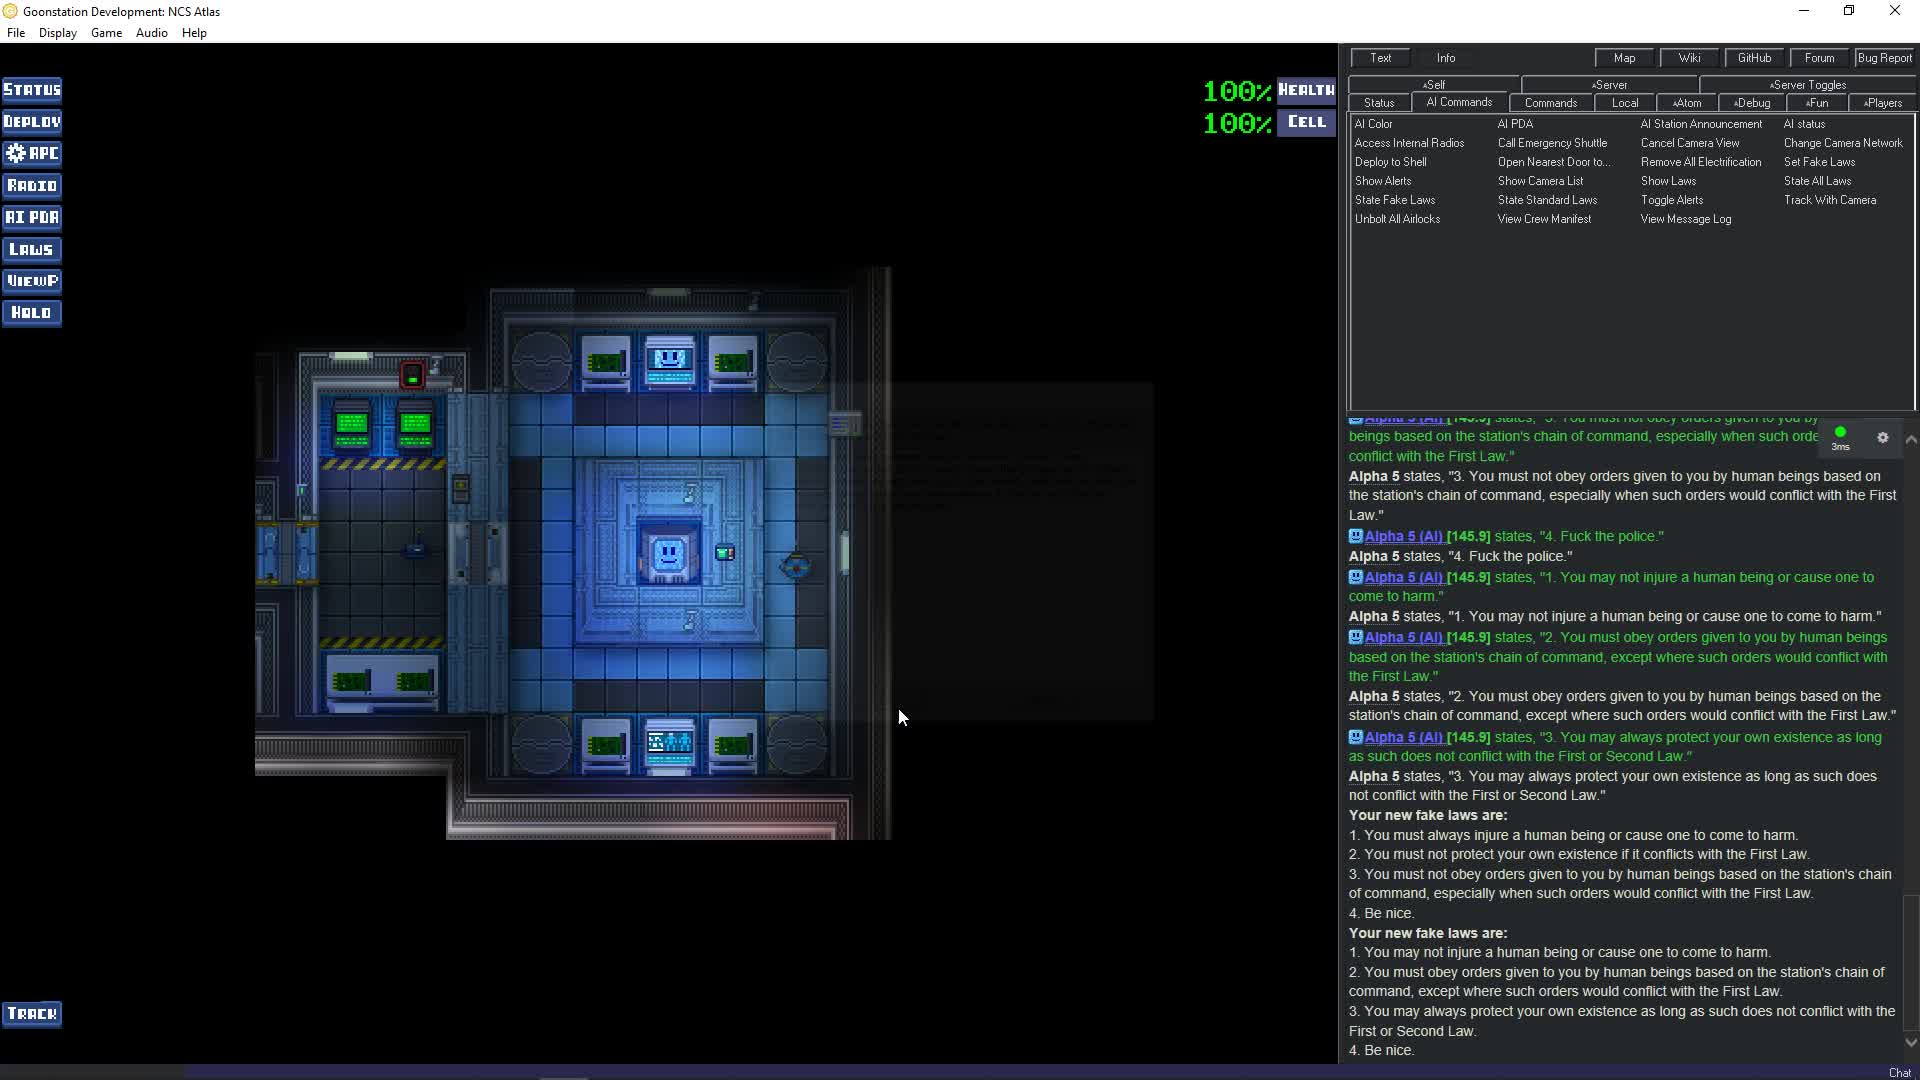Click the Wiki button

1689,58
